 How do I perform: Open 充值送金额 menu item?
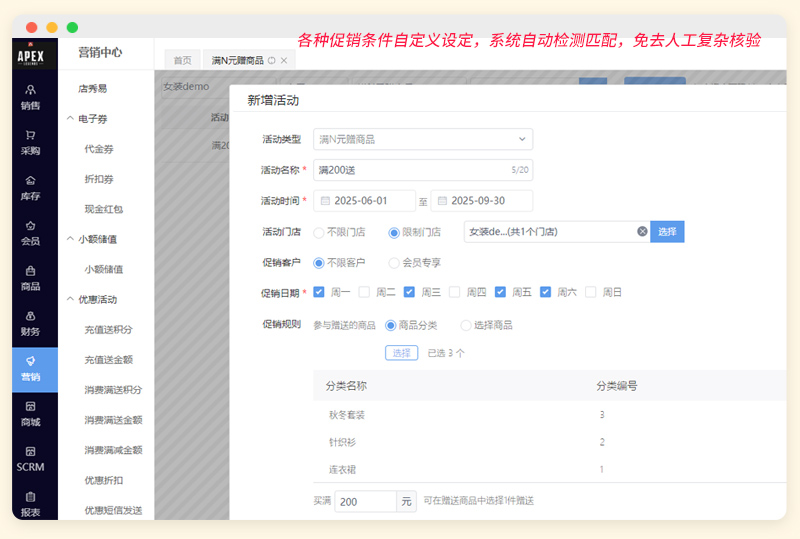108,360
